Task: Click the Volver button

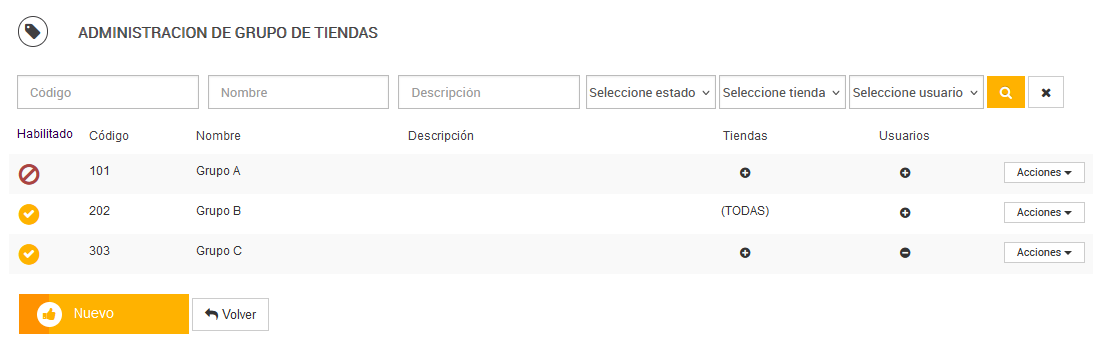Action: tap(230, 314)
